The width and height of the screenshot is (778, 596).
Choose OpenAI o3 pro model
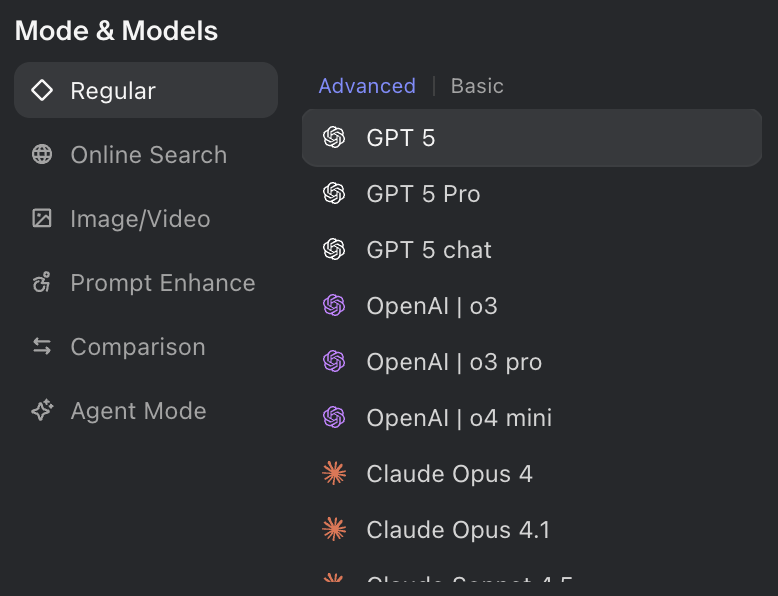tap(454, 362)
